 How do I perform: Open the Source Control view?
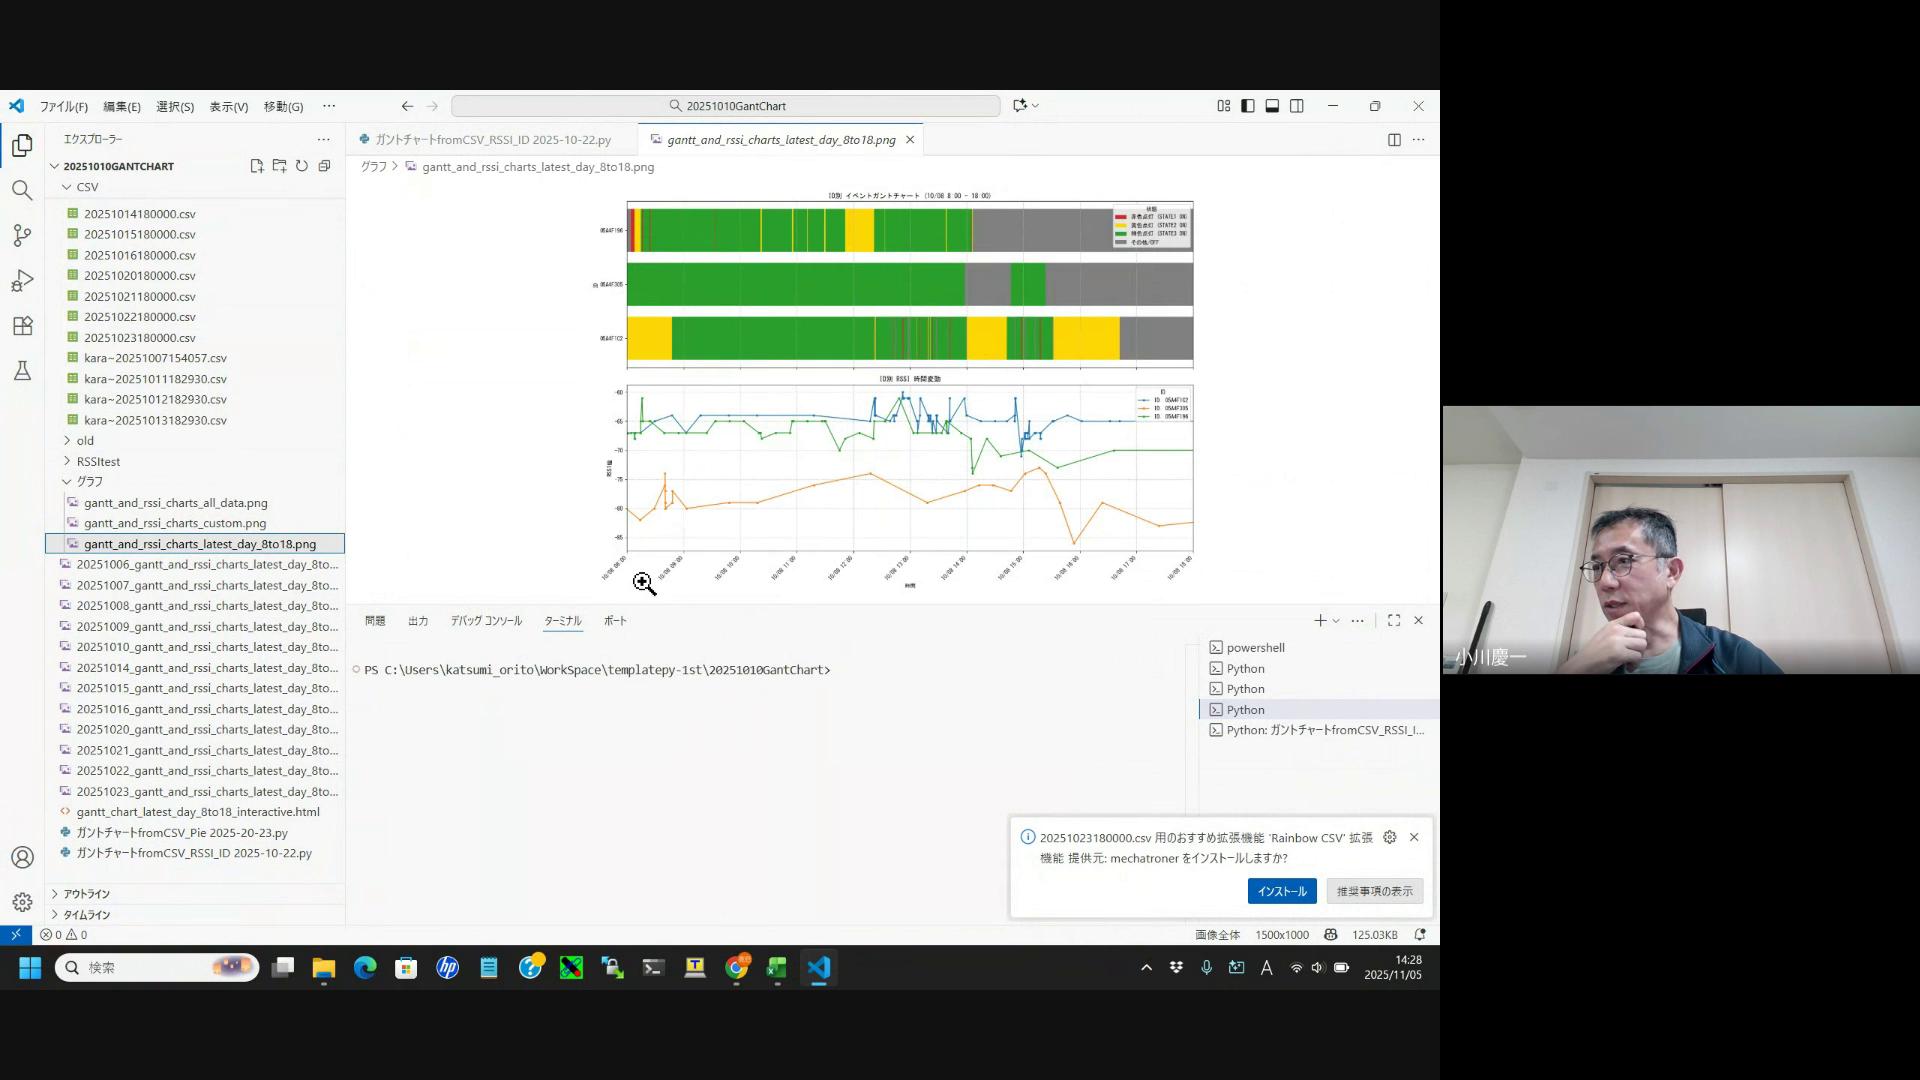pyautogui.click(x=22, y=236)
